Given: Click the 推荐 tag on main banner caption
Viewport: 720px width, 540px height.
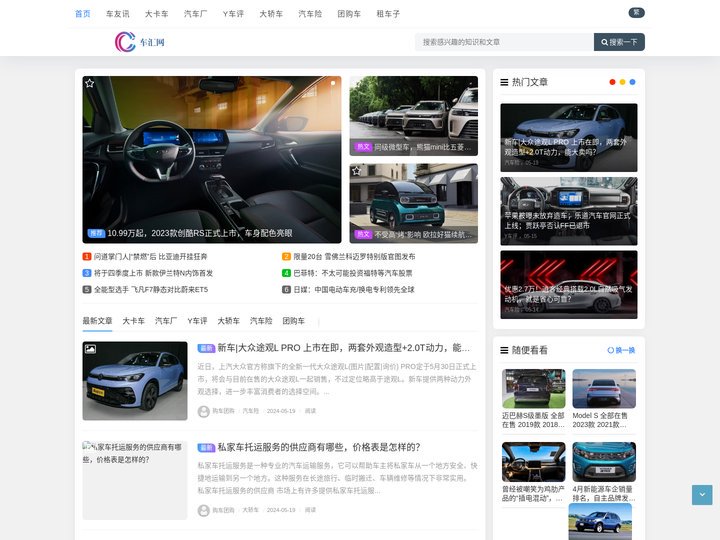Looking at the screenshot, I should coord(96,233).
